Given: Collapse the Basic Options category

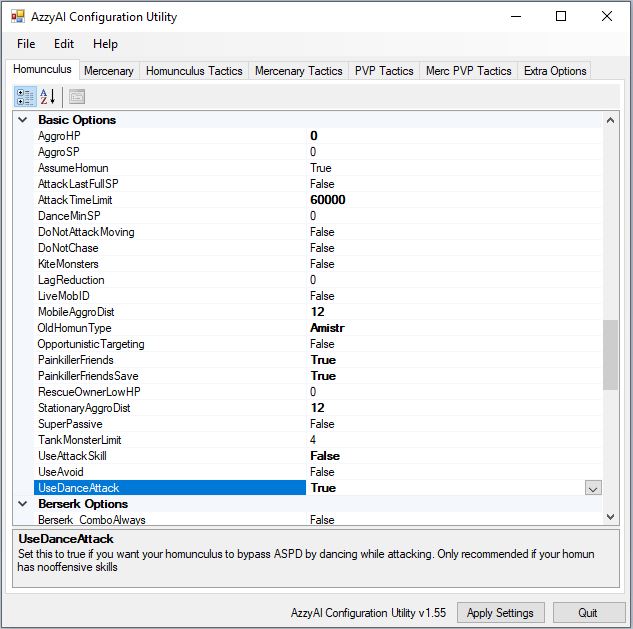Looking at the screenshot, I should click(23, 120).
